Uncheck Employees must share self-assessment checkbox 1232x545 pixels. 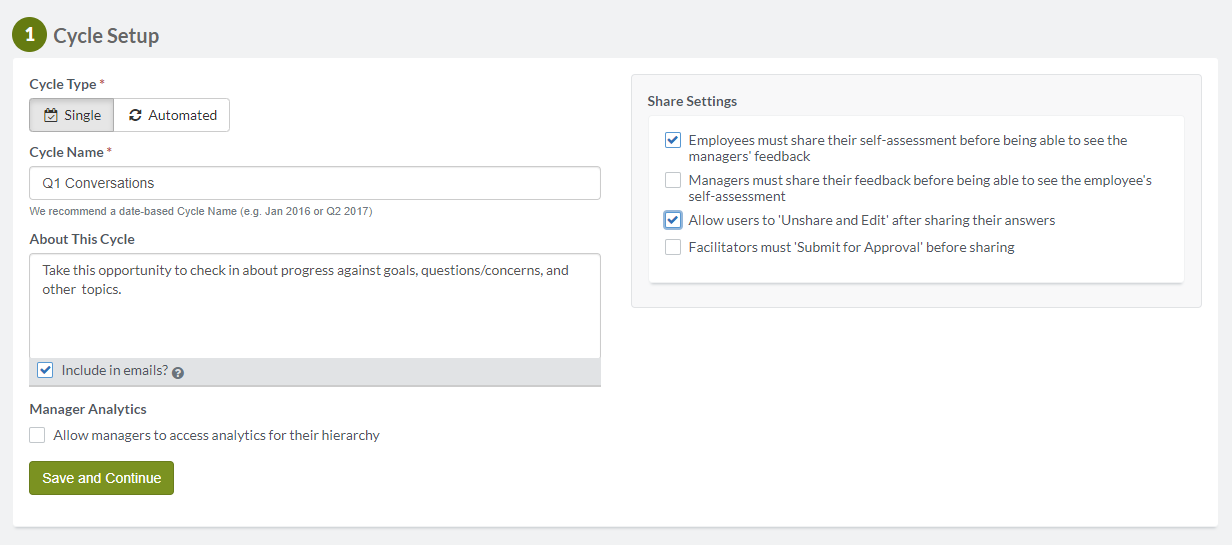tap(673, 140)
